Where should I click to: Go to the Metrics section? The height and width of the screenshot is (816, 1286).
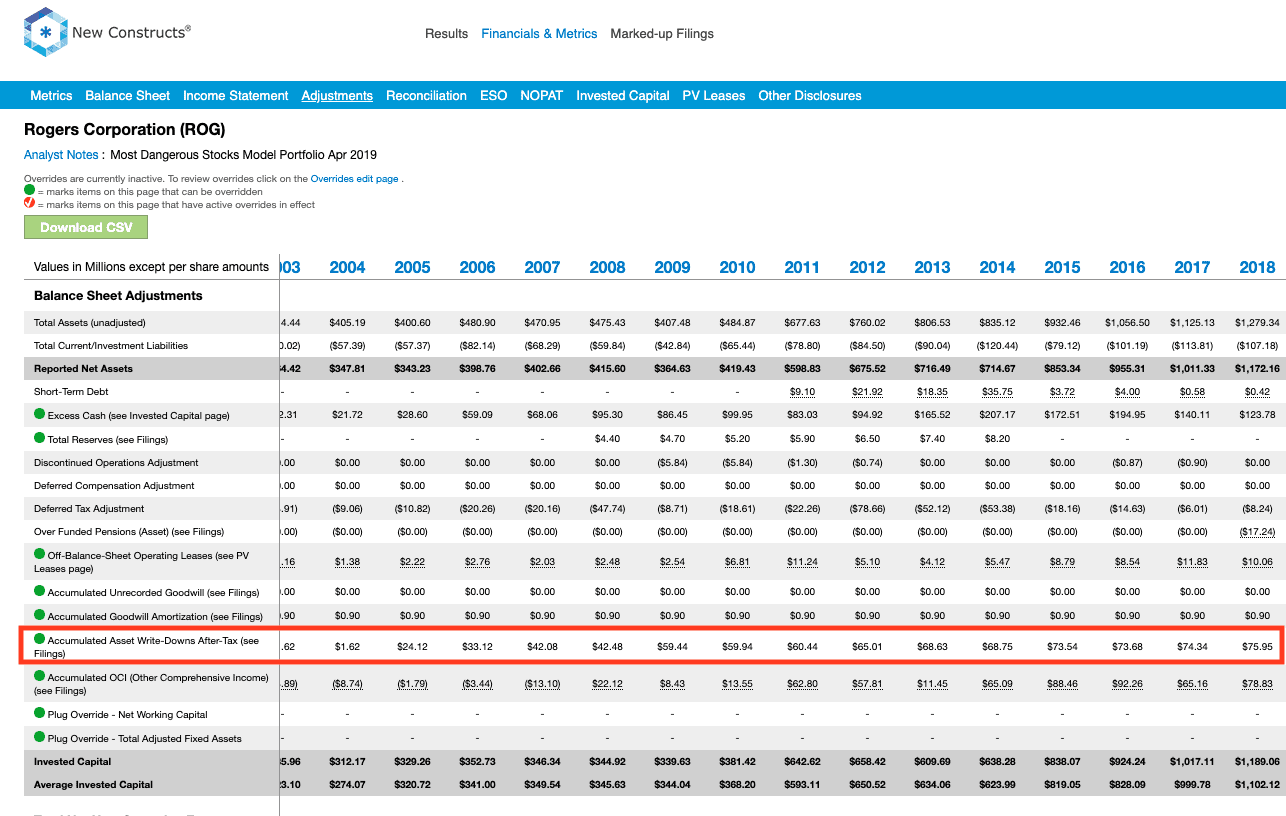(x=51, y=96)
